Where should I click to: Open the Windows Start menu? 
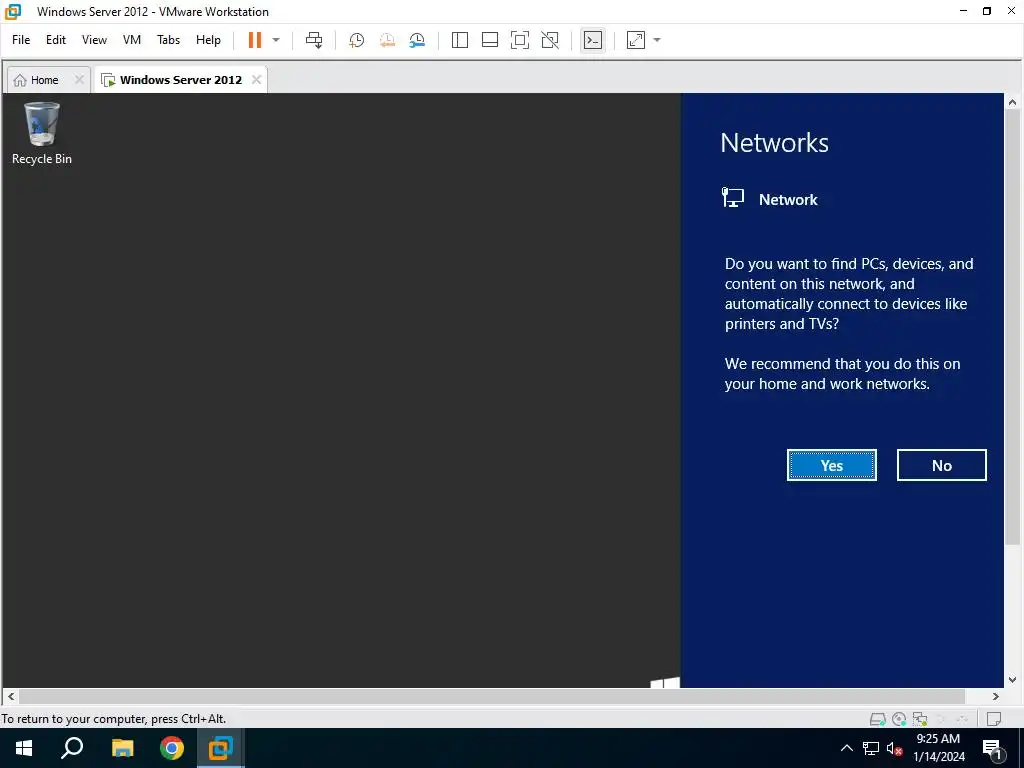tap(24, 748)
